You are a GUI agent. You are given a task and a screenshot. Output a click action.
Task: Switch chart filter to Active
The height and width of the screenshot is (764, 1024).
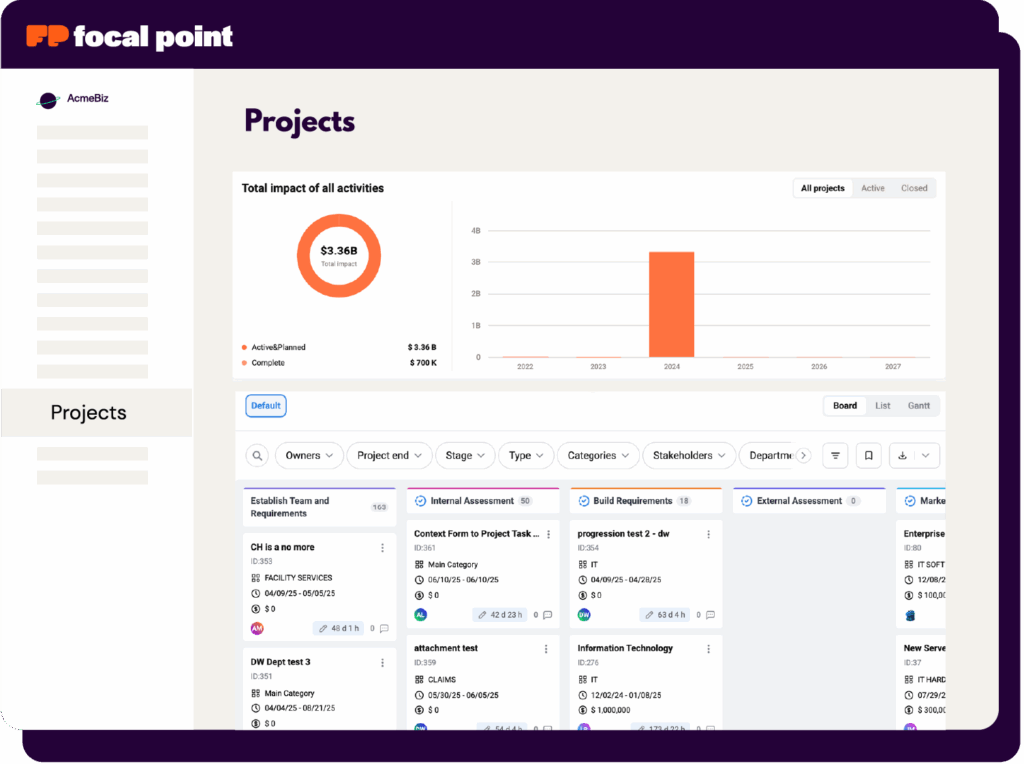pyautogui.click(x=873, y=188)
